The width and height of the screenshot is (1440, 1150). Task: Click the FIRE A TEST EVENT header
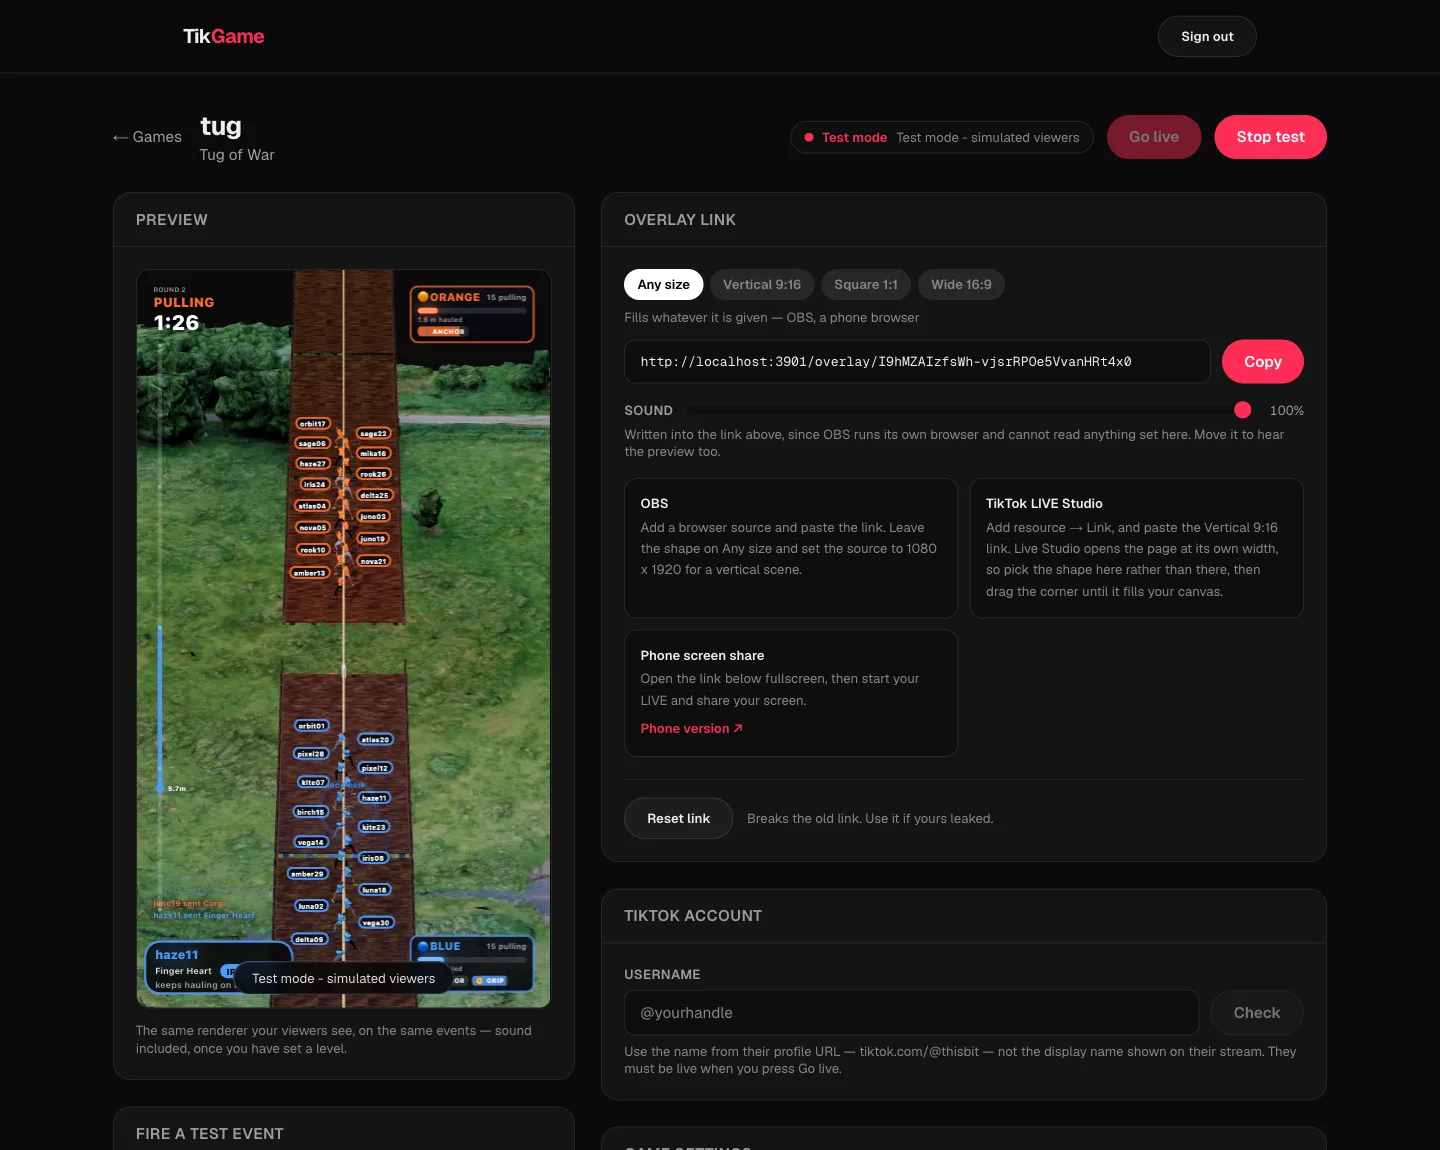210,1133
